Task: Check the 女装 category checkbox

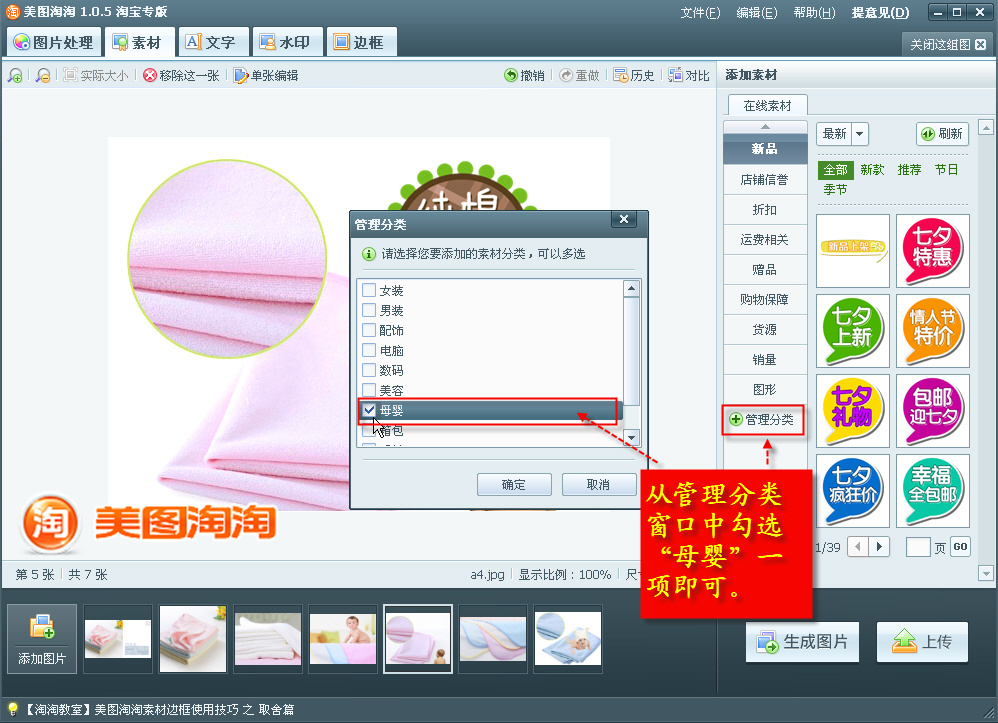Action: (369, 290)
